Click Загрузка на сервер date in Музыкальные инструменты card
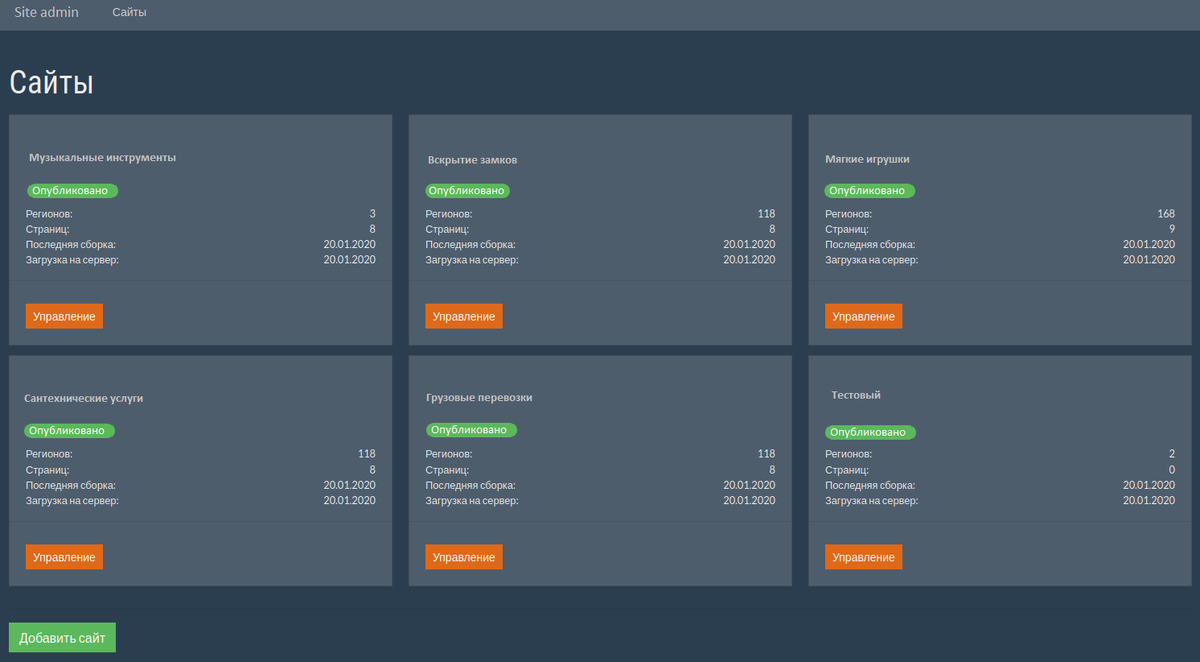 349,260
